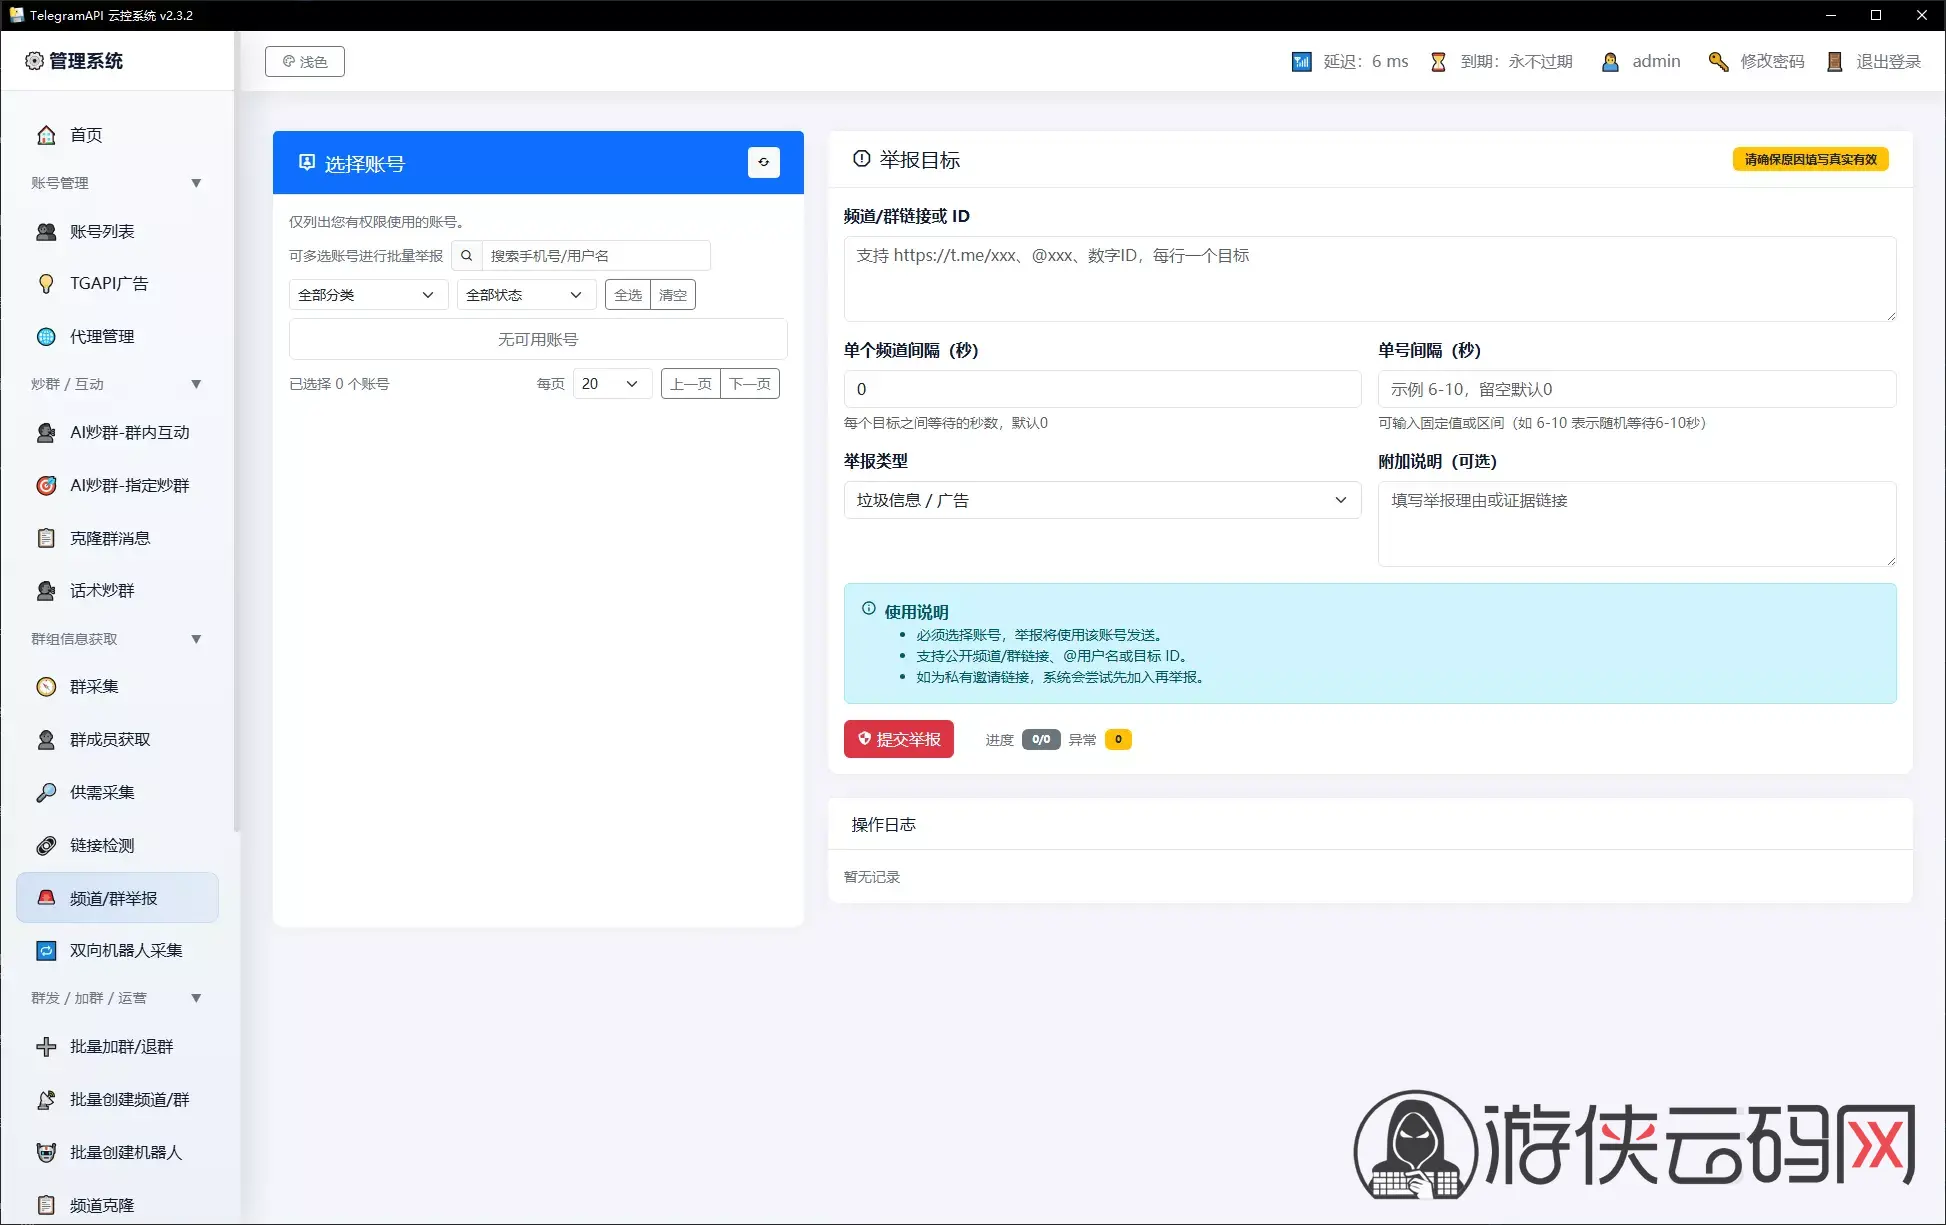Collapse the 炒群 / 互动 section arrow
This screenshot has width=1946, height=1225.
point(196,384)
